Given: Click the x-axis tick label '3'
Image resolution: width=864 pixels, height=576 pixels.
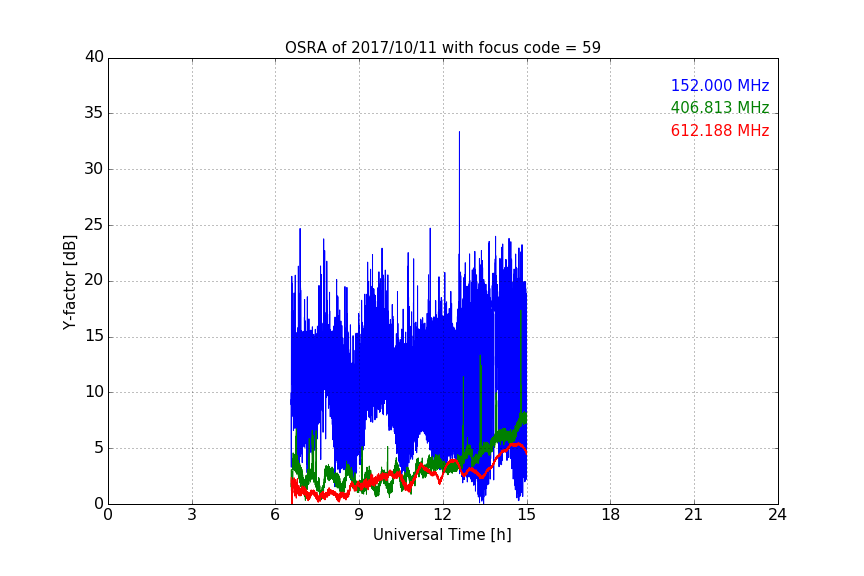Looking at the screenshot, I should 192,515.
